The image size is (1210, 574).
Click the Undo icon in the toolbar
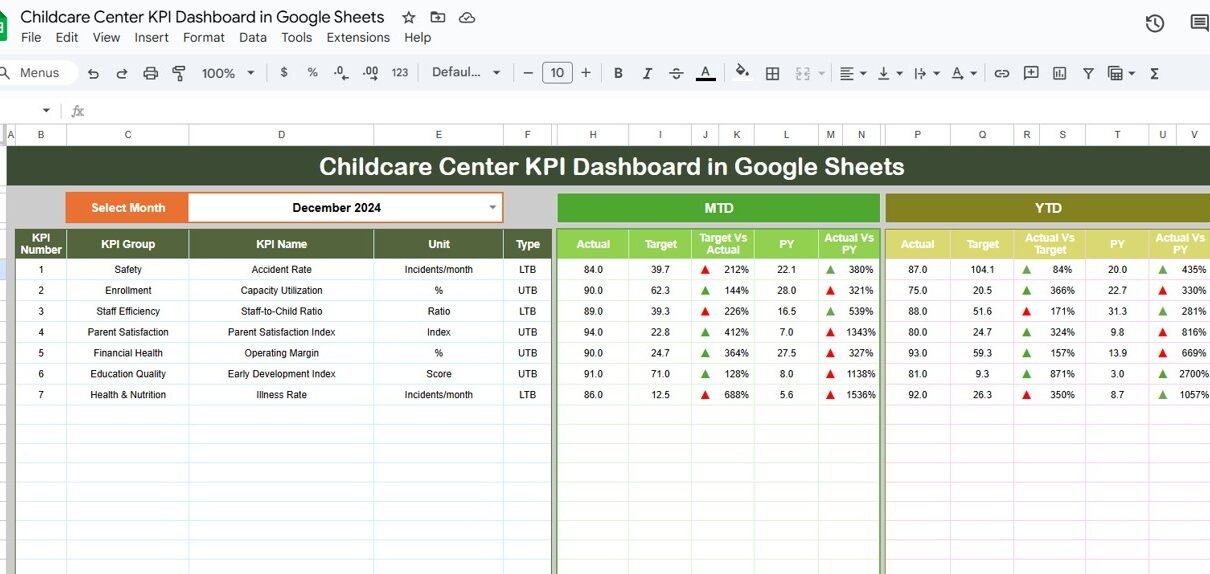tap(93, 73)
